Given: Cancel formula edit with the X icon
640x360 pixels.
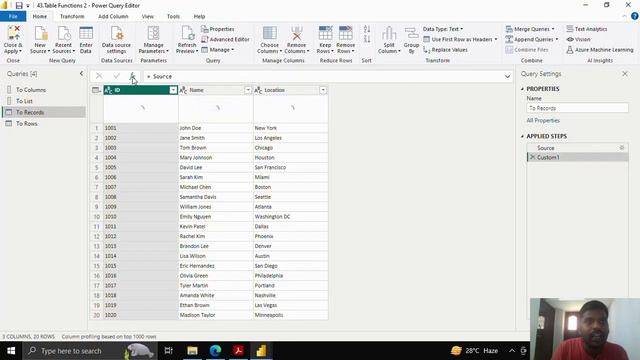Looking at the screenshot, I should [x=99, y=76].
